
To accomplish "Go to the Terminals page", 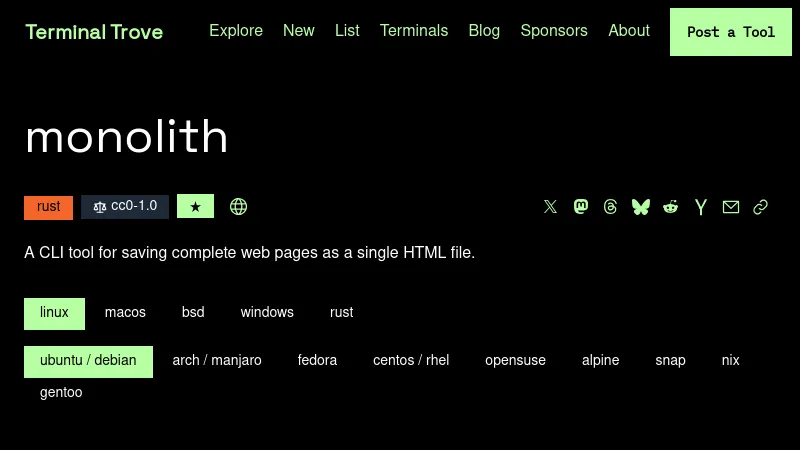I will pyautogui.click(x=414, y=31).
